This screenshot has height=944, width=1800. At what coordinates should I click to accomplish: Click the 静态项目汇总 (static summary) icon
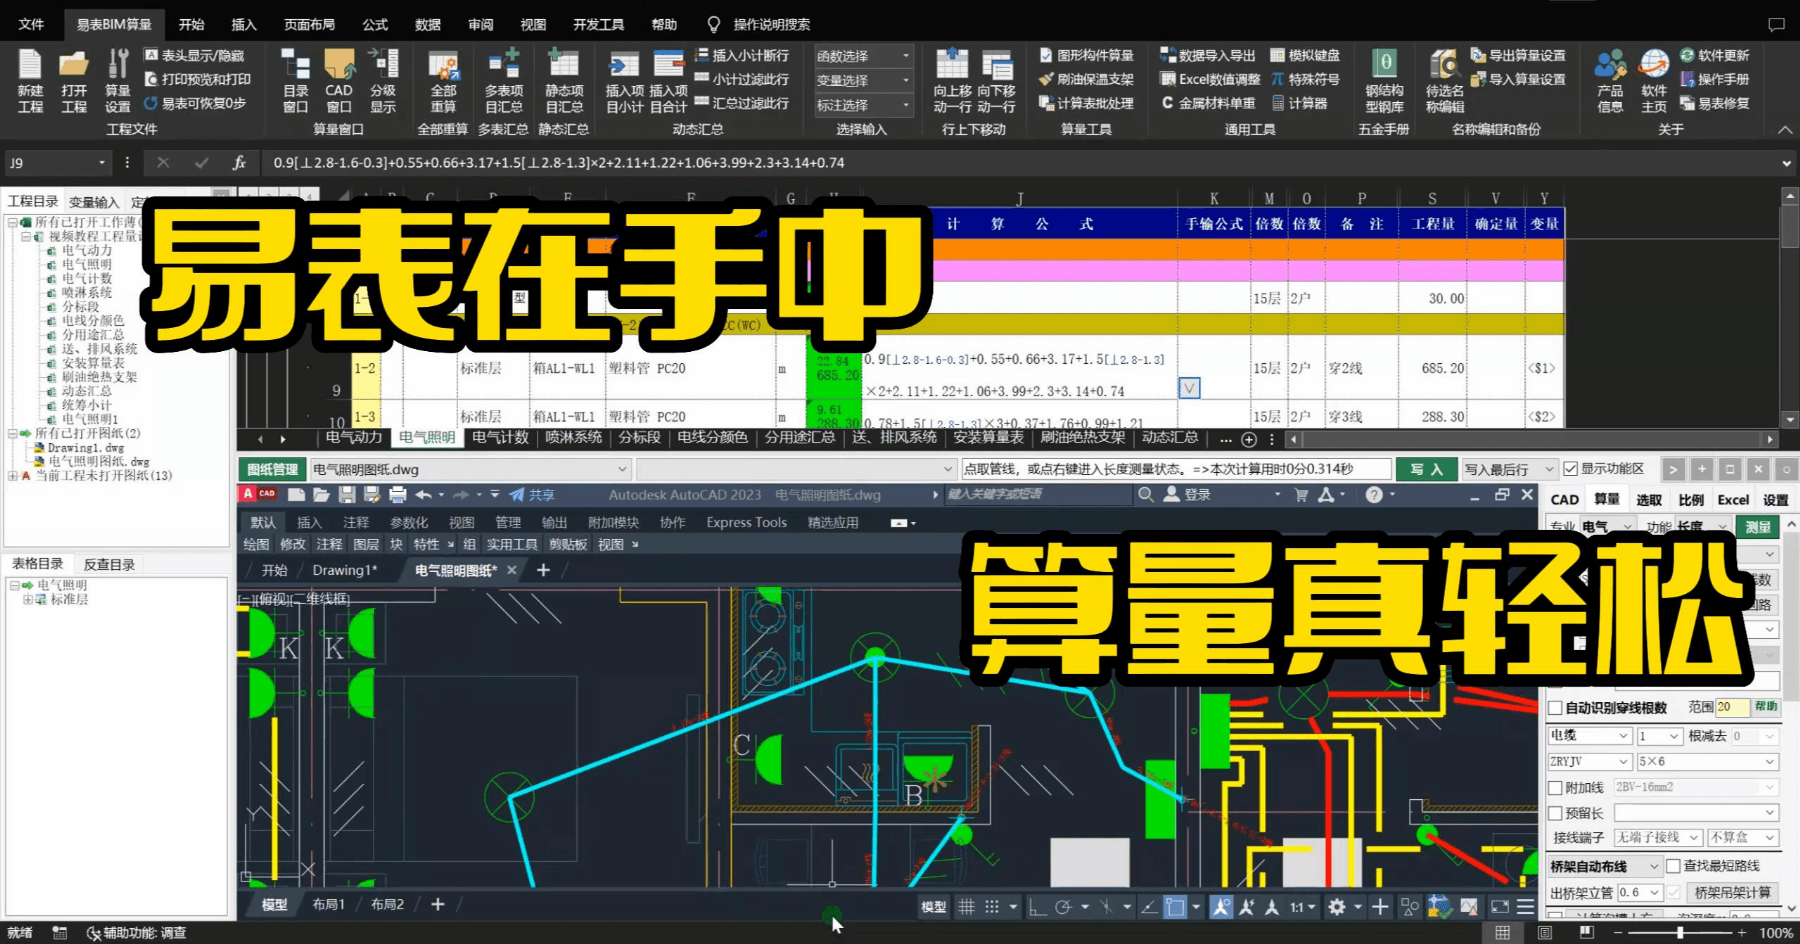coord(564,65)
